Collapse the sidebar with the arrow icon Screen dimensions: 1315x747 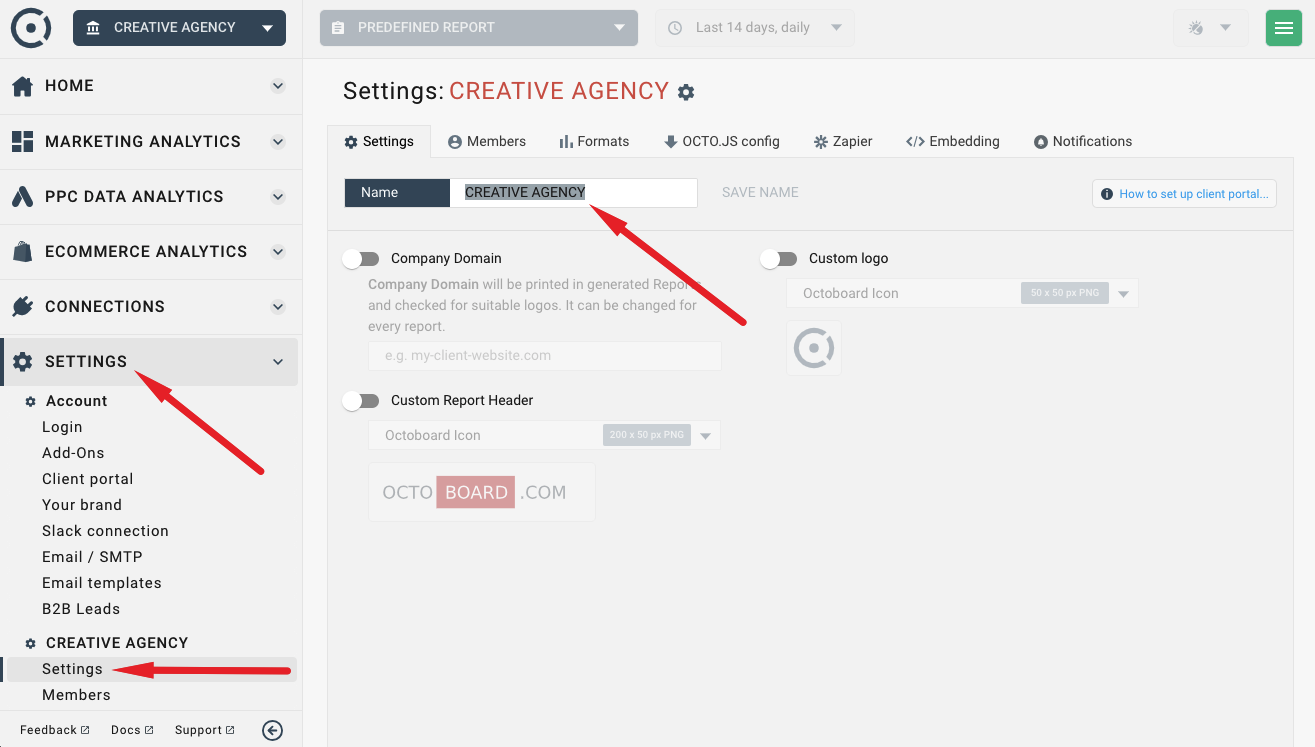pyautogui.click(x=272, y=730)
